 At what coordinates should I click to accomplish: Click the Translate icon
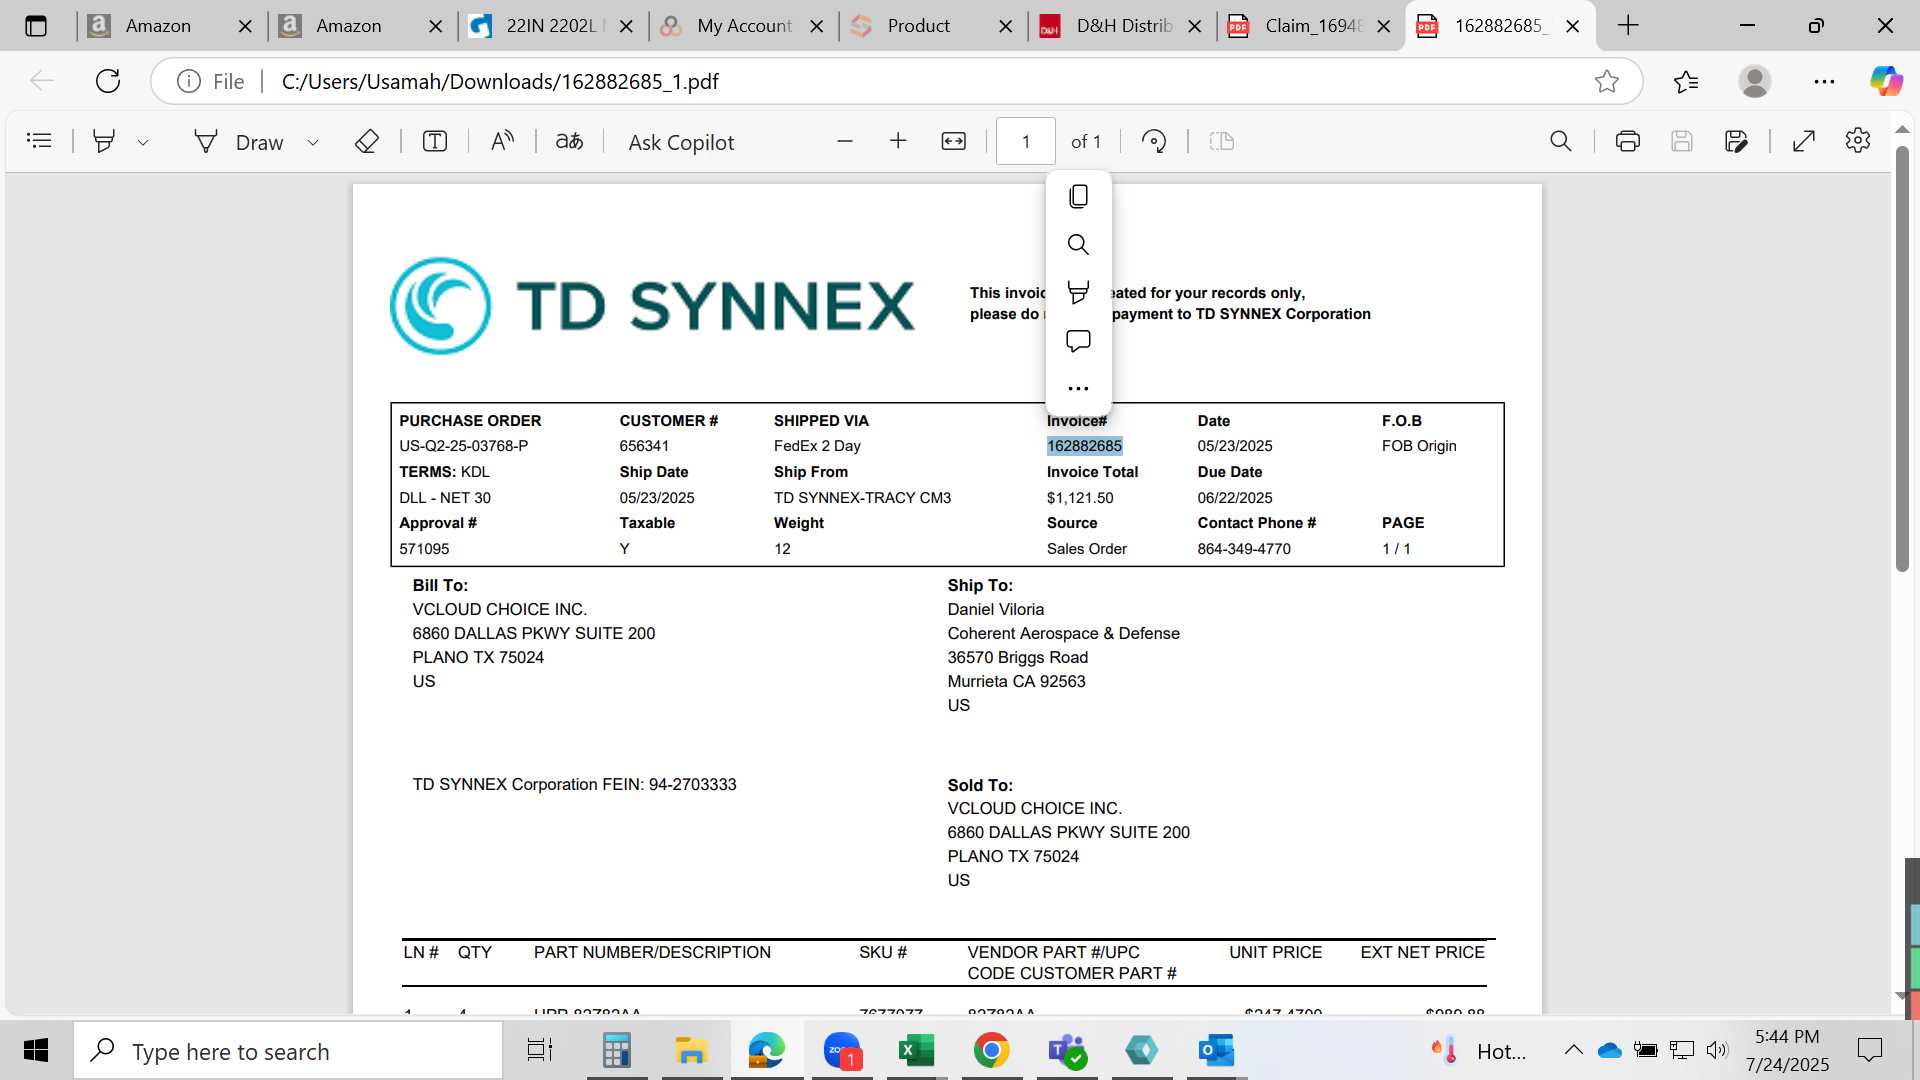click(570, 141)
